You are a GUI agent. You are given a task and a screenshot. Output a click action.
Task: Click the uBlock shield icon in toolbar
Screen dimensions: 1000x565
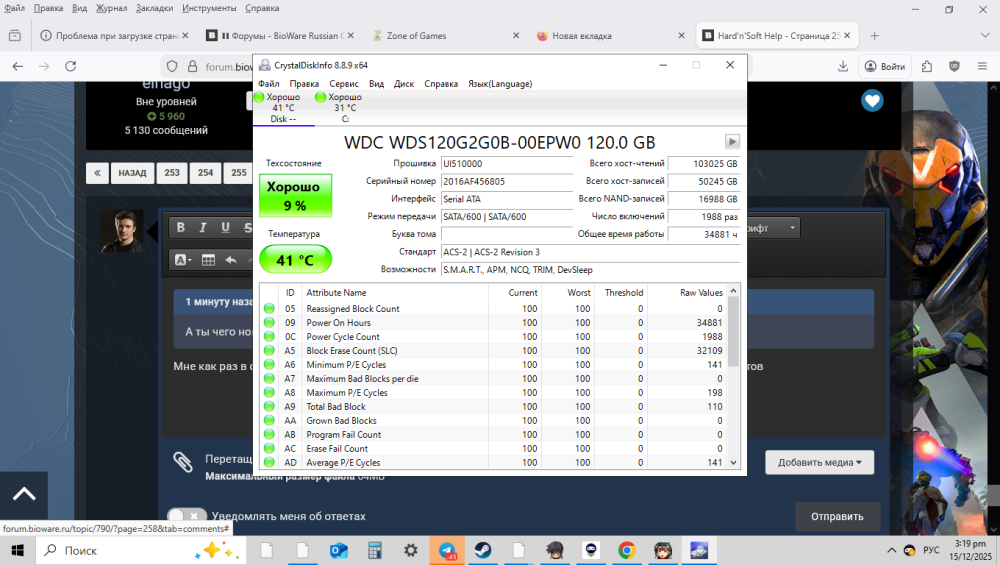click(x=954, y=66)
